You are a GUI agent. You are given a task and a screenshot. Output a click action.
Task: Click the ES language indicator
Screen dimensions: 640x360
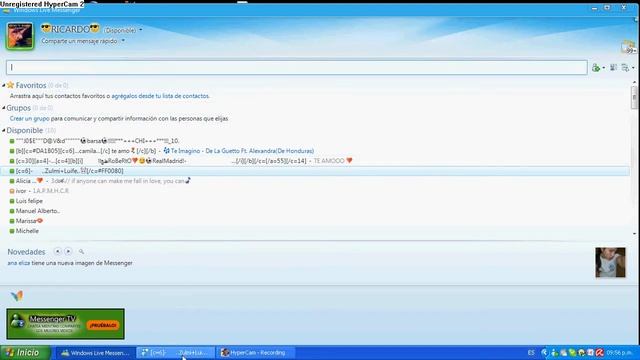click(531, 353)
